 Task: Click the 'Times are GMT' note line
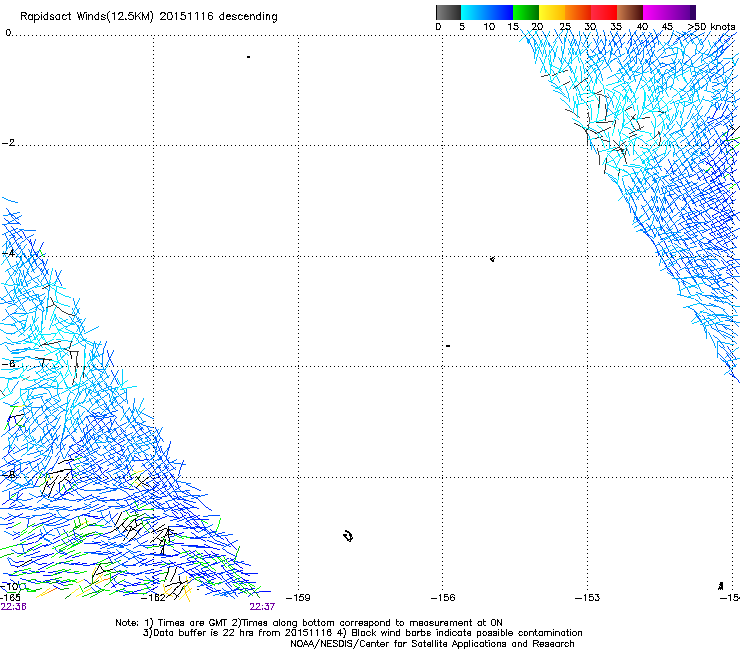tap(309, 623)
